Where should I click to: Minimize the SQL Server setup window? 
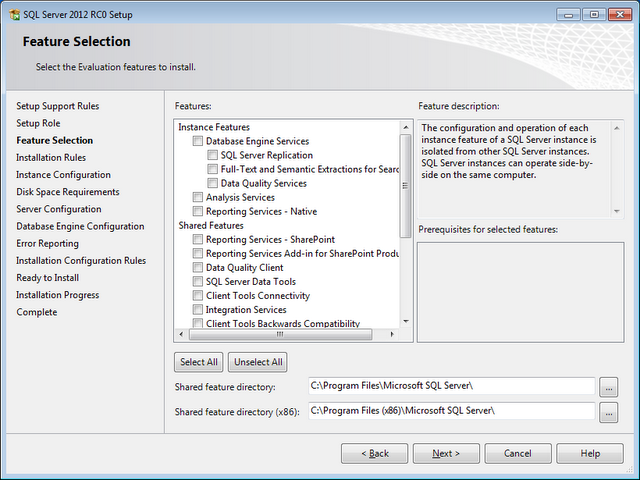569,15
